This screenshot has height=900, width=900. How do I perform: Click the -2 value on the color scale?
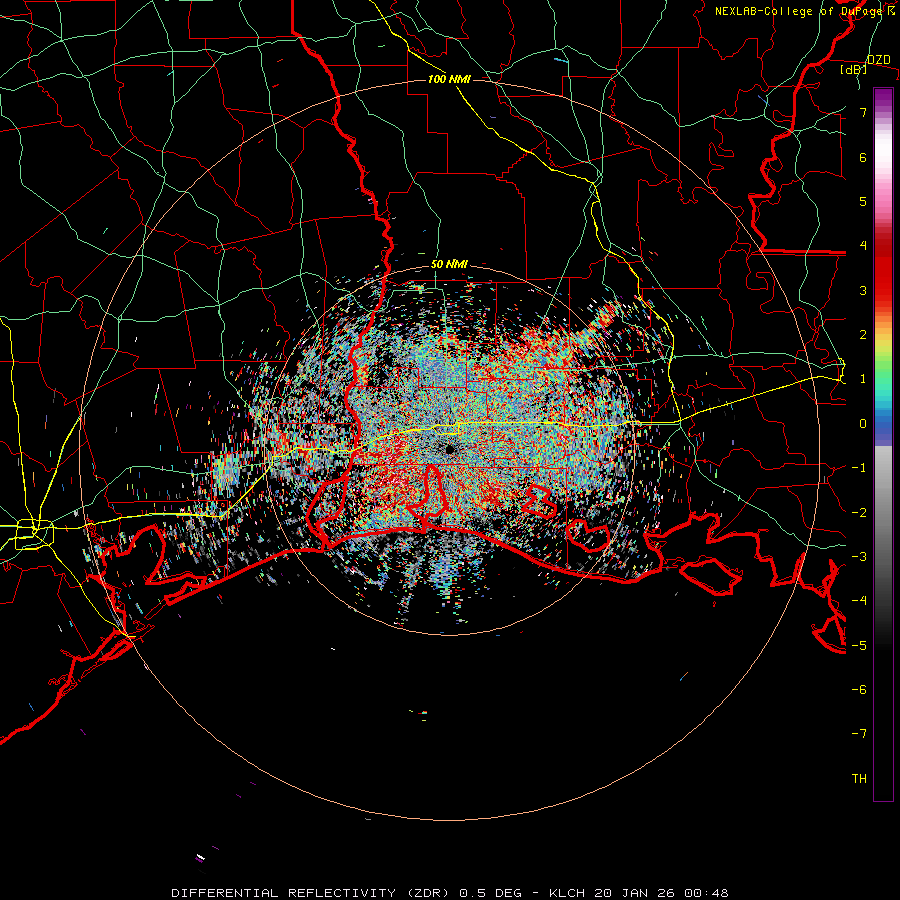(859, 513)
